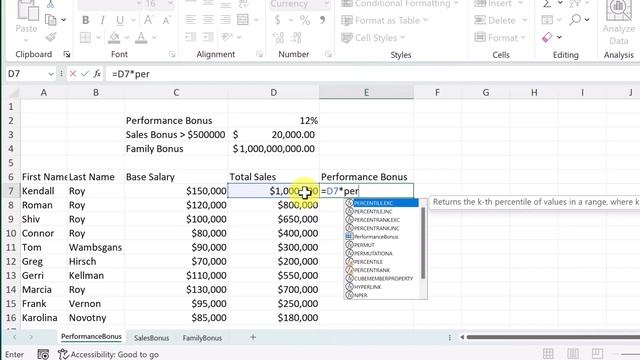Click Increase Font Size icon
Viewport: 640px width, 360px height.
pos(148,20)
